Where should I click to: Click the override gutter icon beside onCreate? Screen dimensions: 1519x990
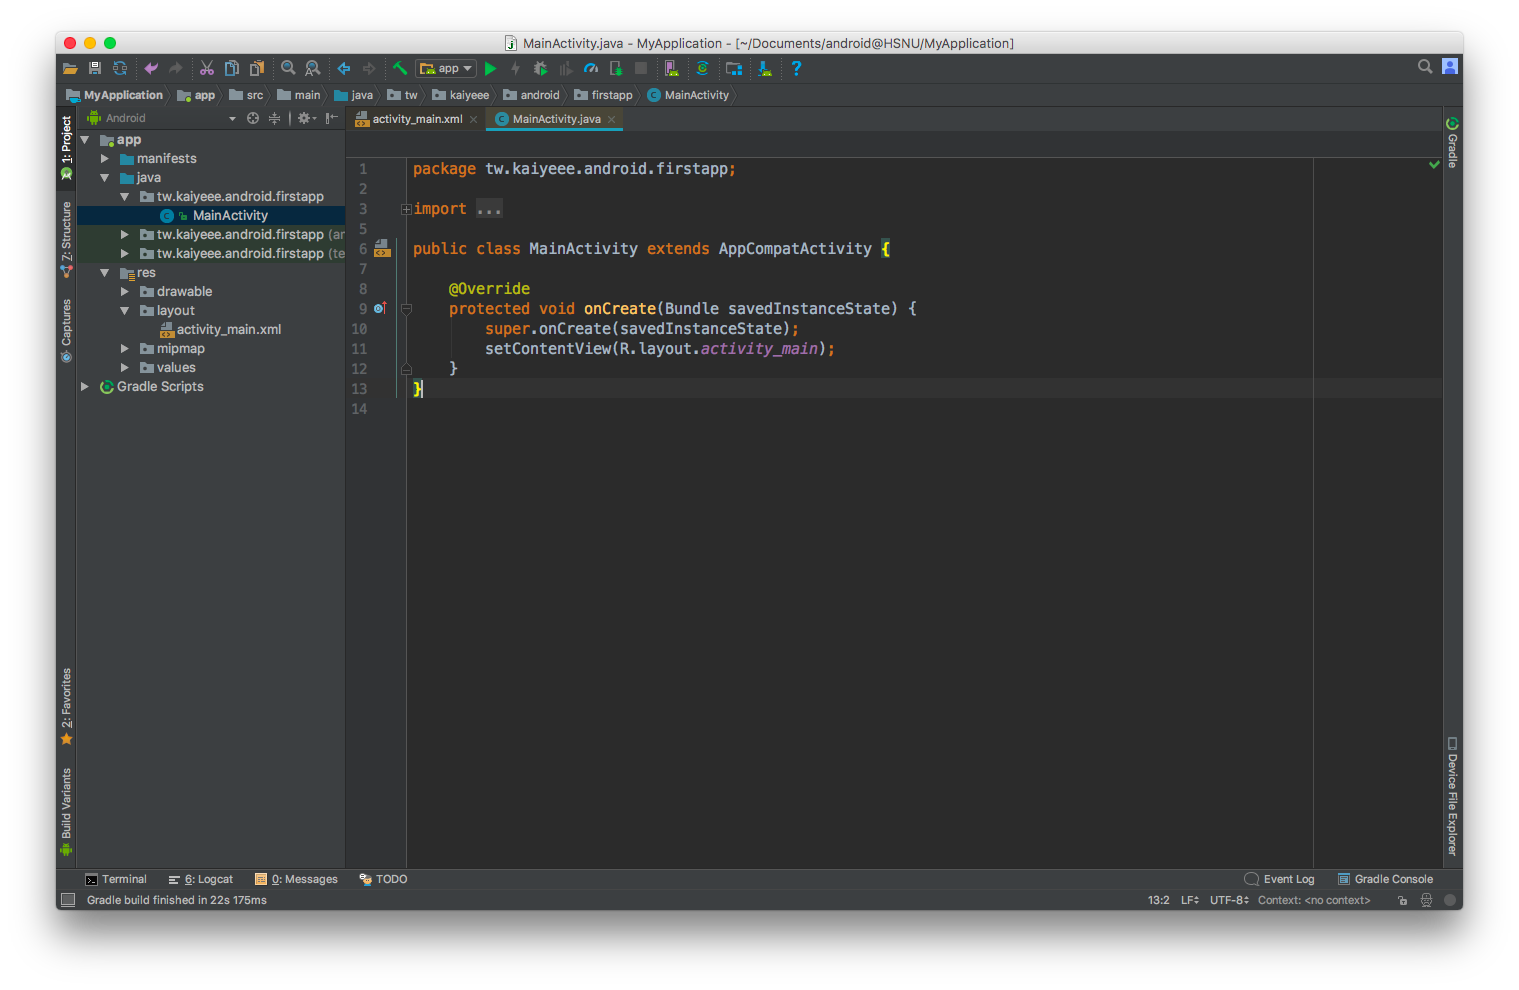coord(380,308)
